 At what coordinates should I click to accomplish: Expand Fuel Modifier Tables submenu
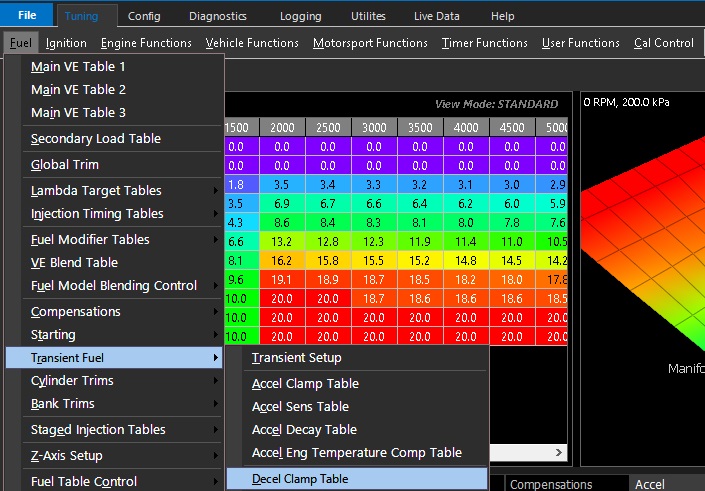[114, 240]
